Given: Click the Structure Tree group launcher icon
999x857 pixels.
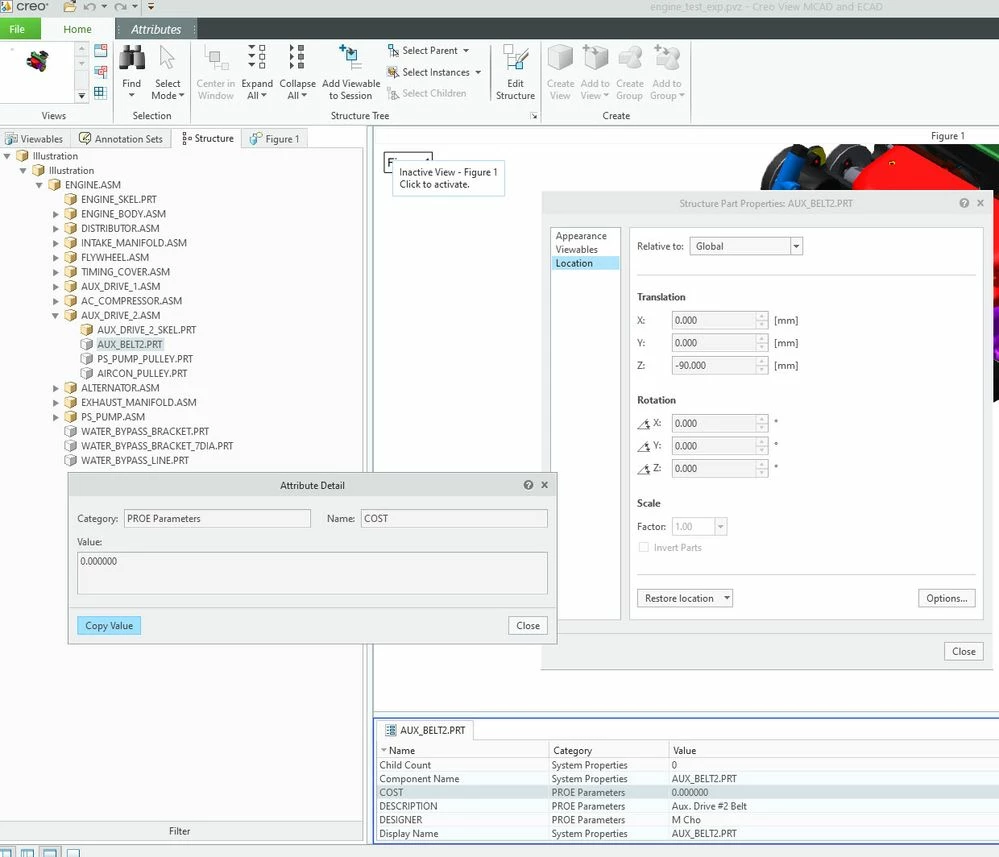Looking at the screenshot, I should (x=534, y=116).
